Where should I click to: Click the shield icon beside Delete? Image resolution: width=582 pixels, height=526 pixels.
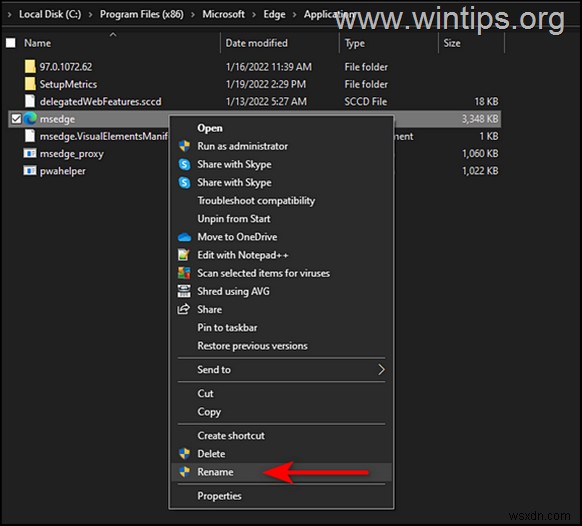184,454
